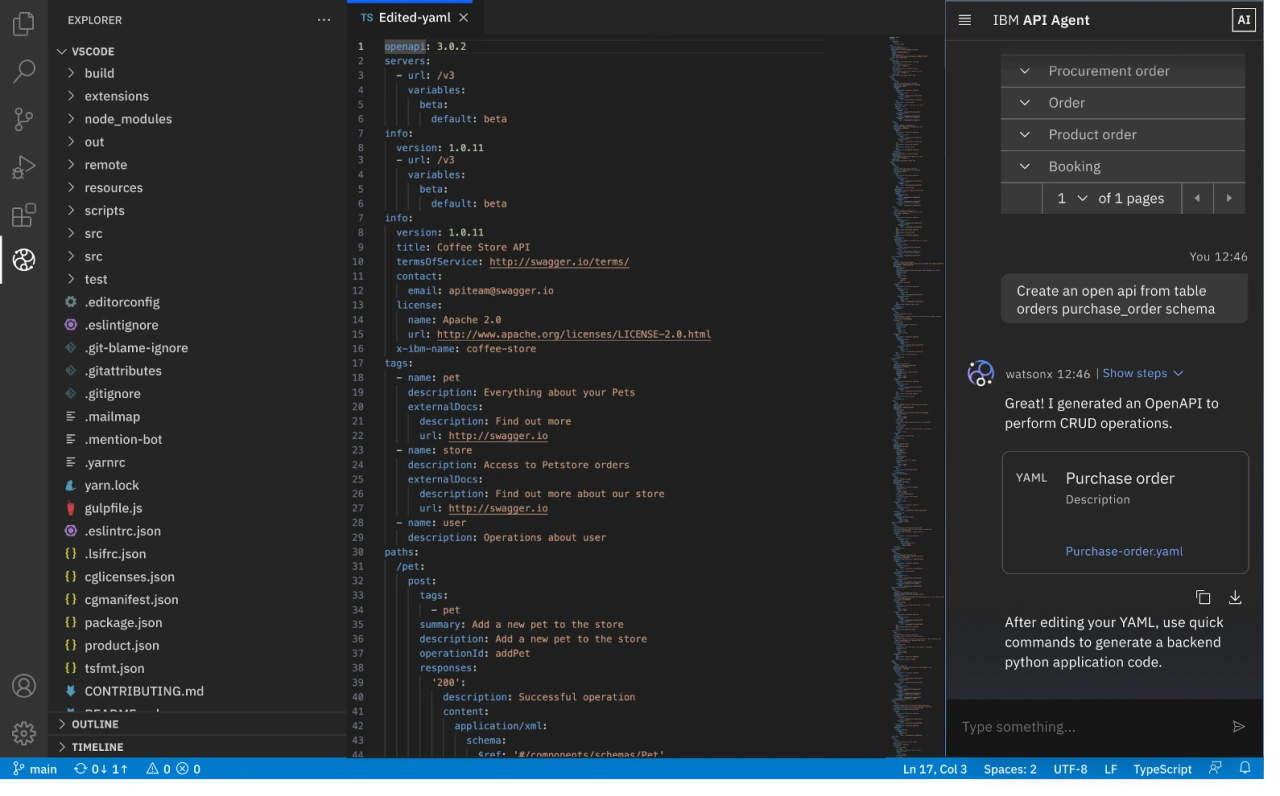
Task: Select the API Agent extension icon in activity bar
Action: point(24,260)
